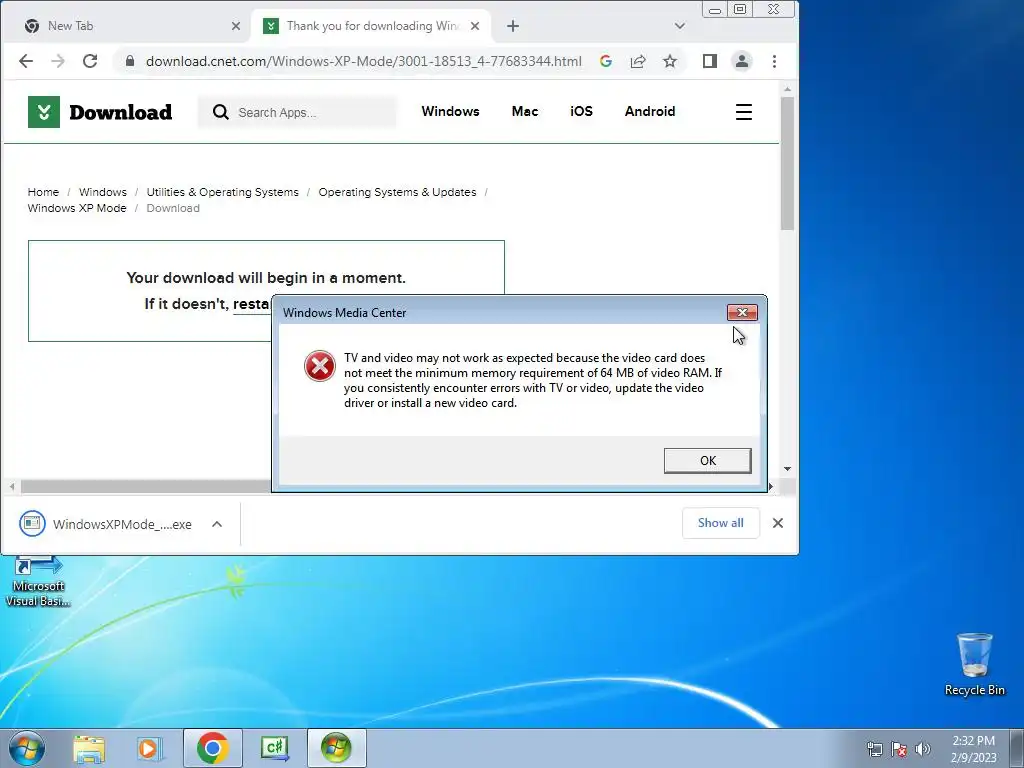Close the downloads bar
This screenshot has height=768, width=1024.
pyautogui.click(x=777, y=523)
